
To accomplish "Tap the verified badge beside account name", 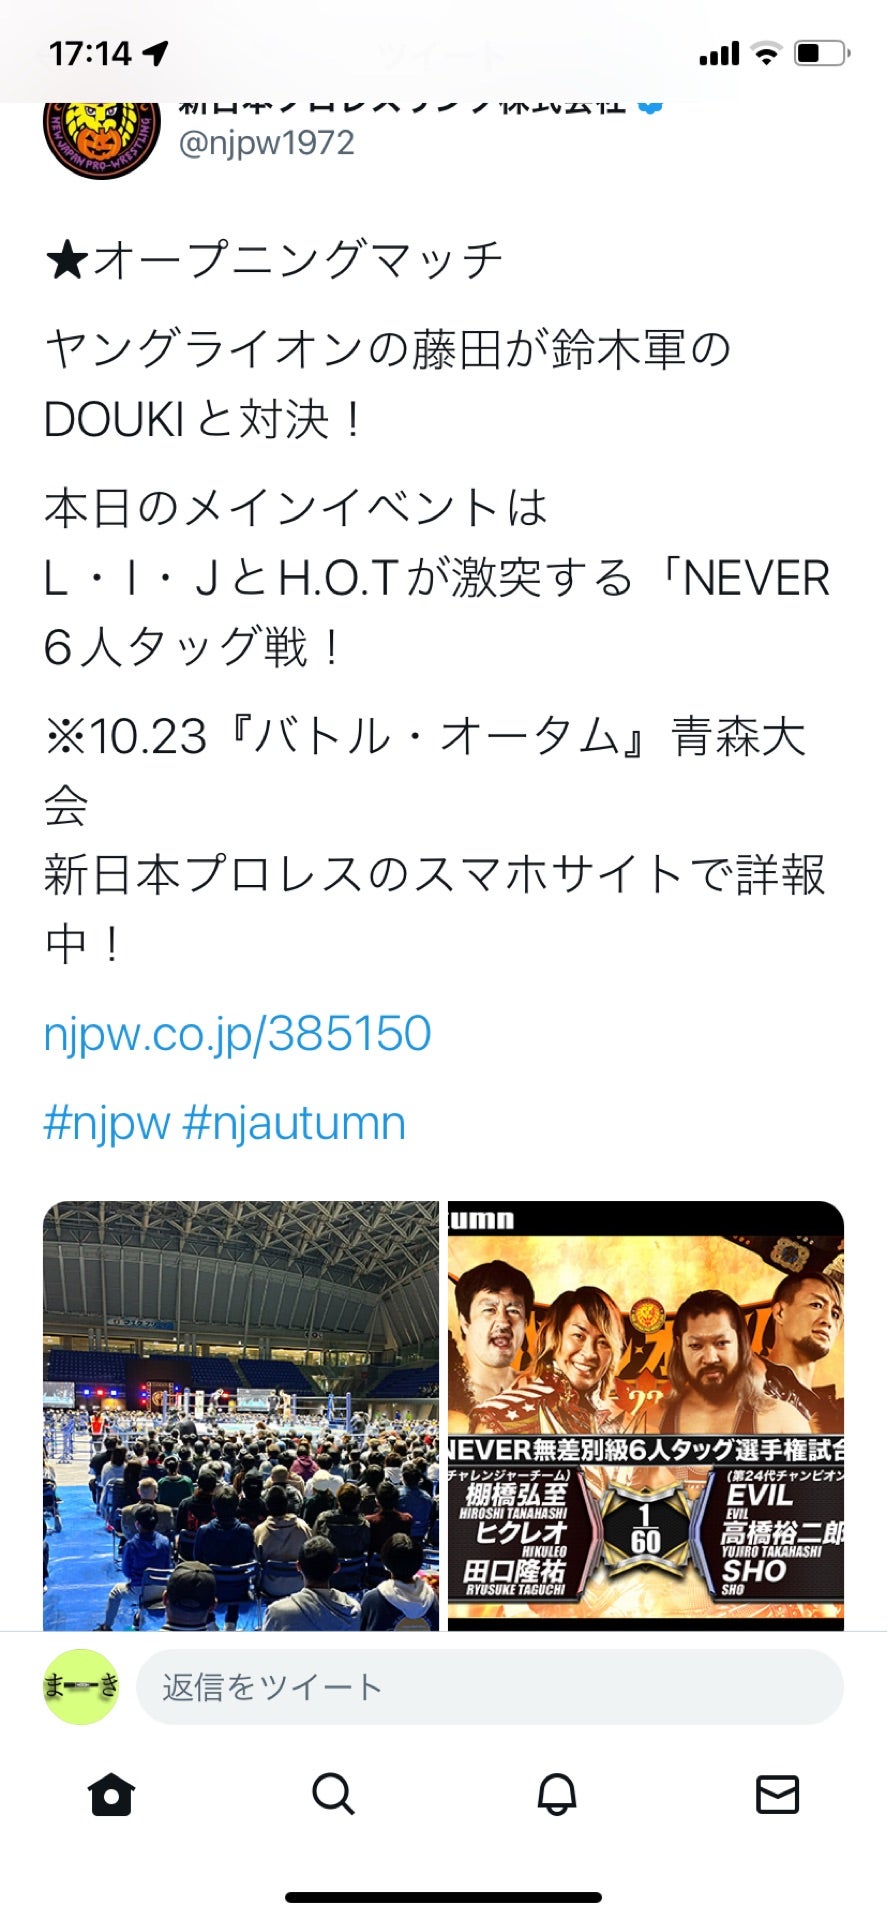I will [650, 106].
